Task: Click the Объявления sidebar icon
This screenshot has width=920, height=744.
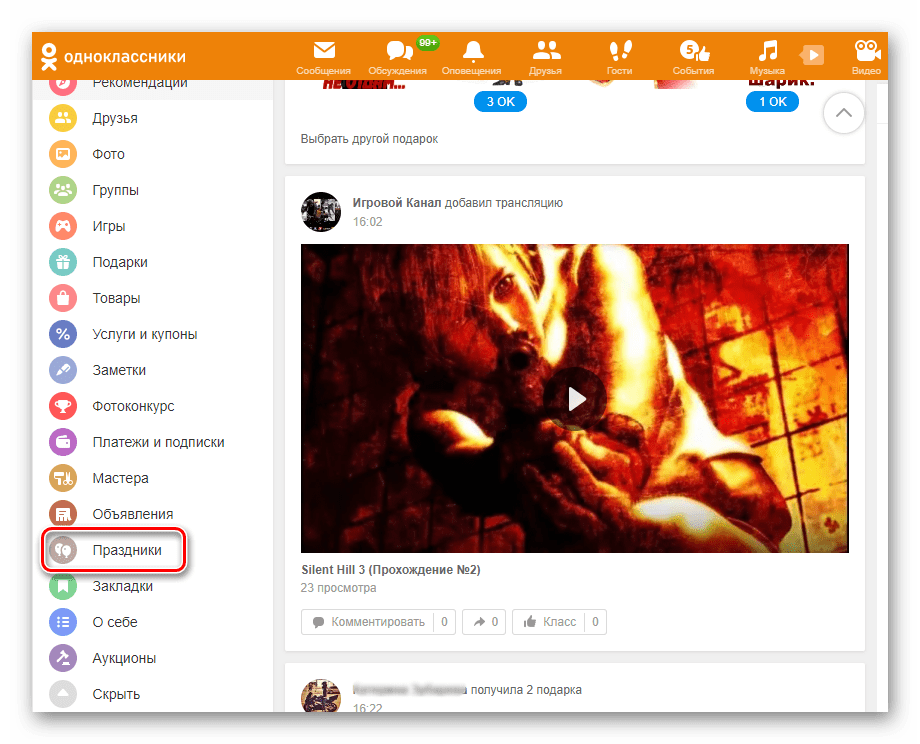Action: tap(63, 514)
